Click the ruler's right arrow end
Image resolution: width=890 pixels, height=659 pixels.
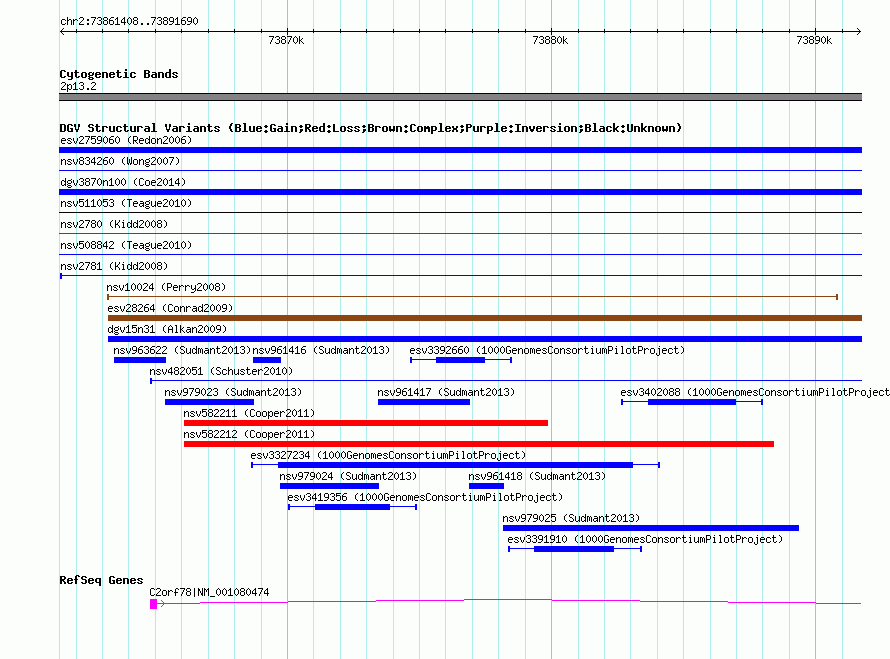(859, 31)
